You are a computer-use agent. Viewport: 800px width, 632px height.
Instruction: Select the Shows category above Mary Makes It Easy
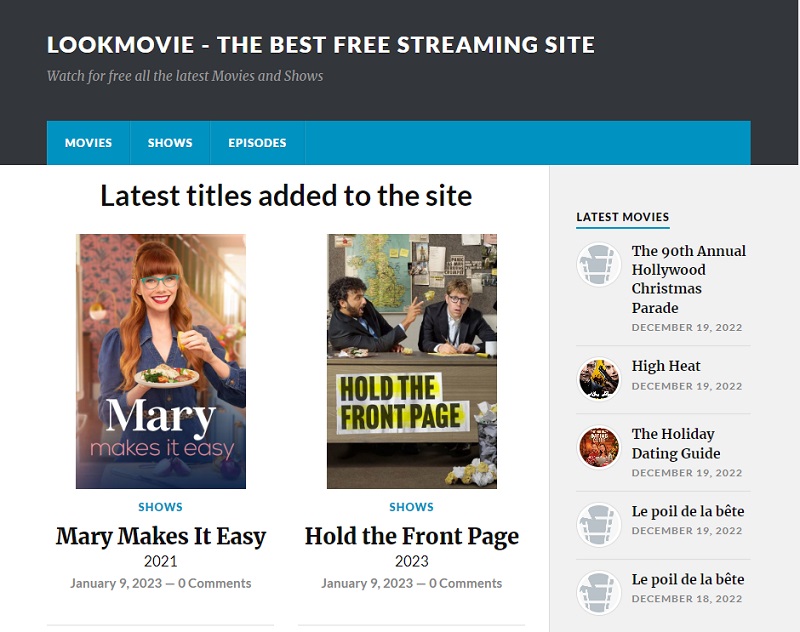click(161, 507)
